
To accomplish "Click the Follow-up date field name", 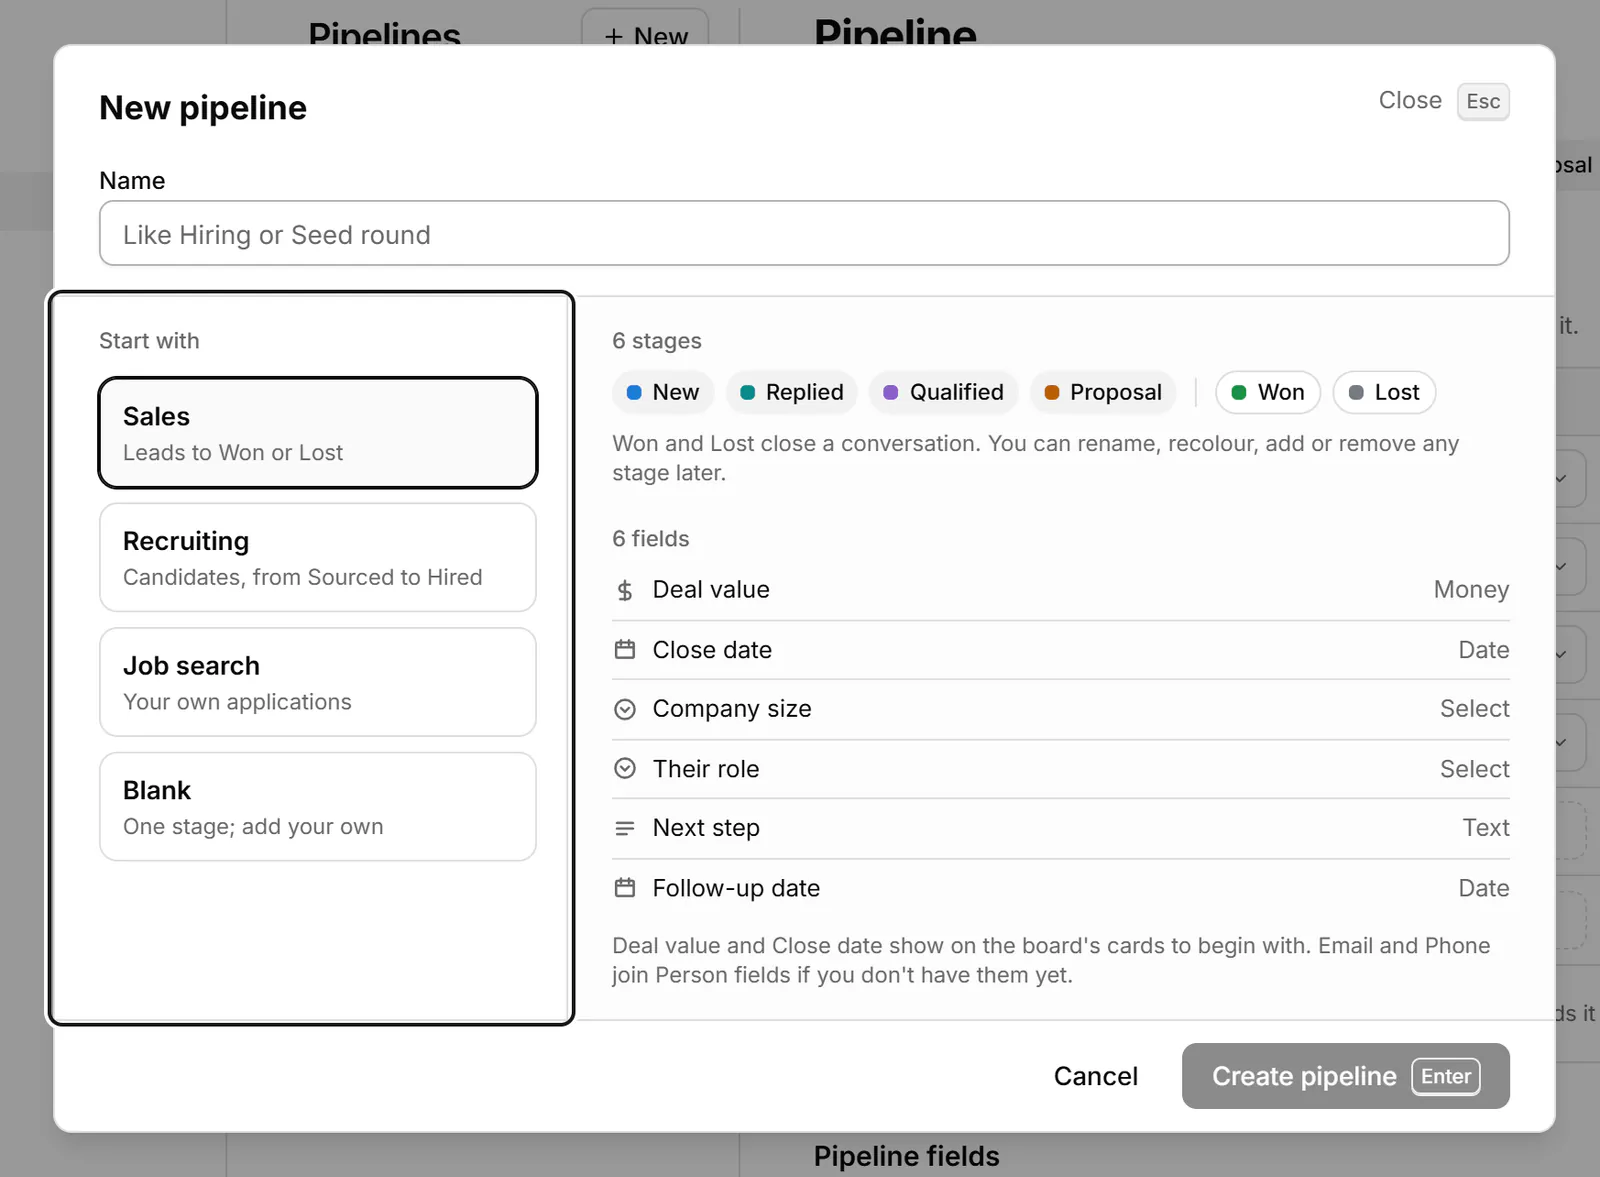I will (736, 888).
